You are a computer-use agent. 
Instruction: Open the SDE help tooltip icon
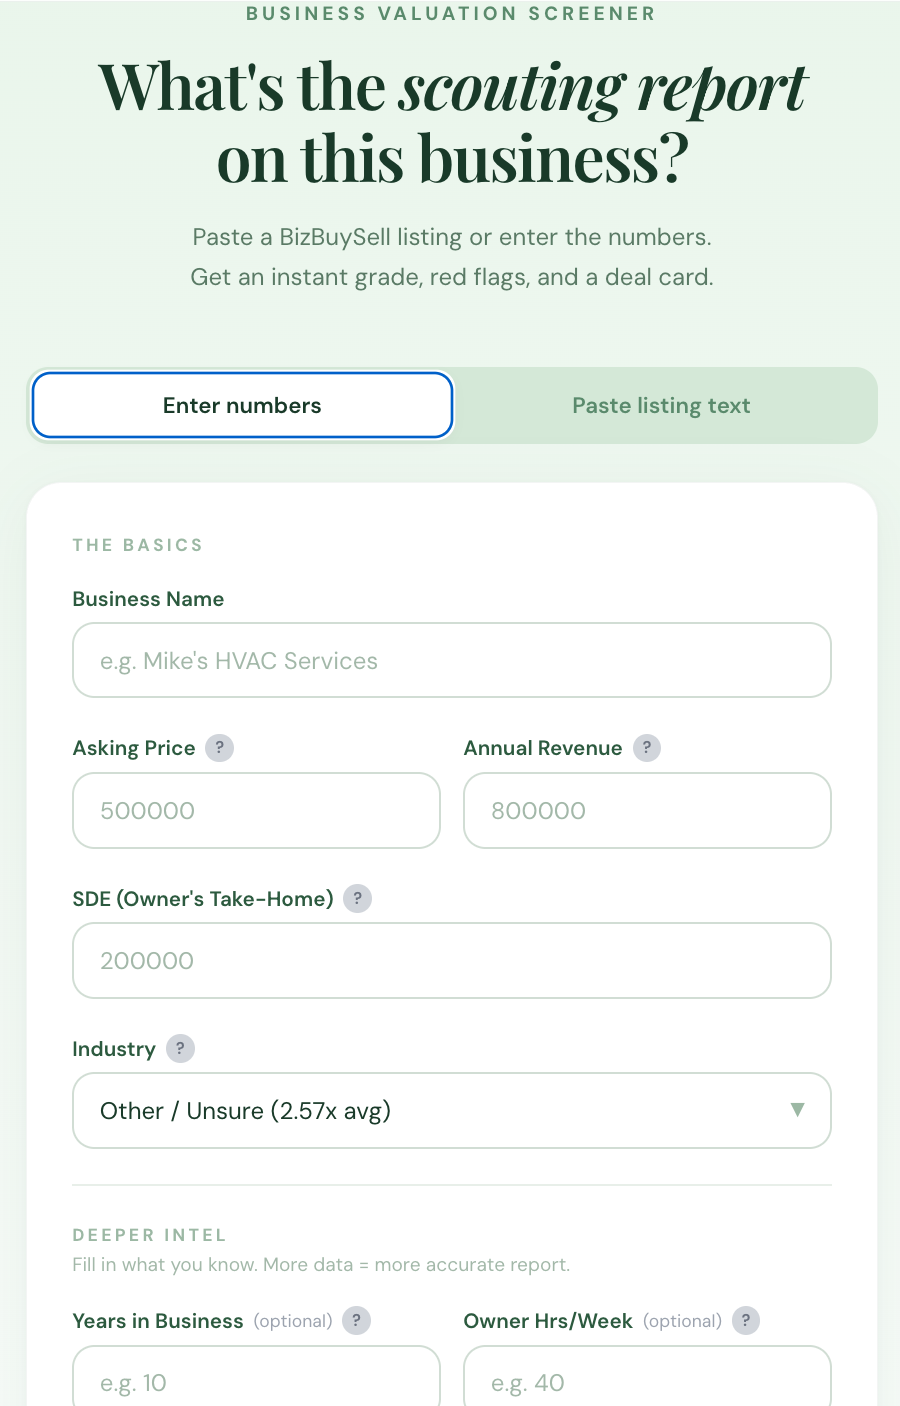pos(357,898)
